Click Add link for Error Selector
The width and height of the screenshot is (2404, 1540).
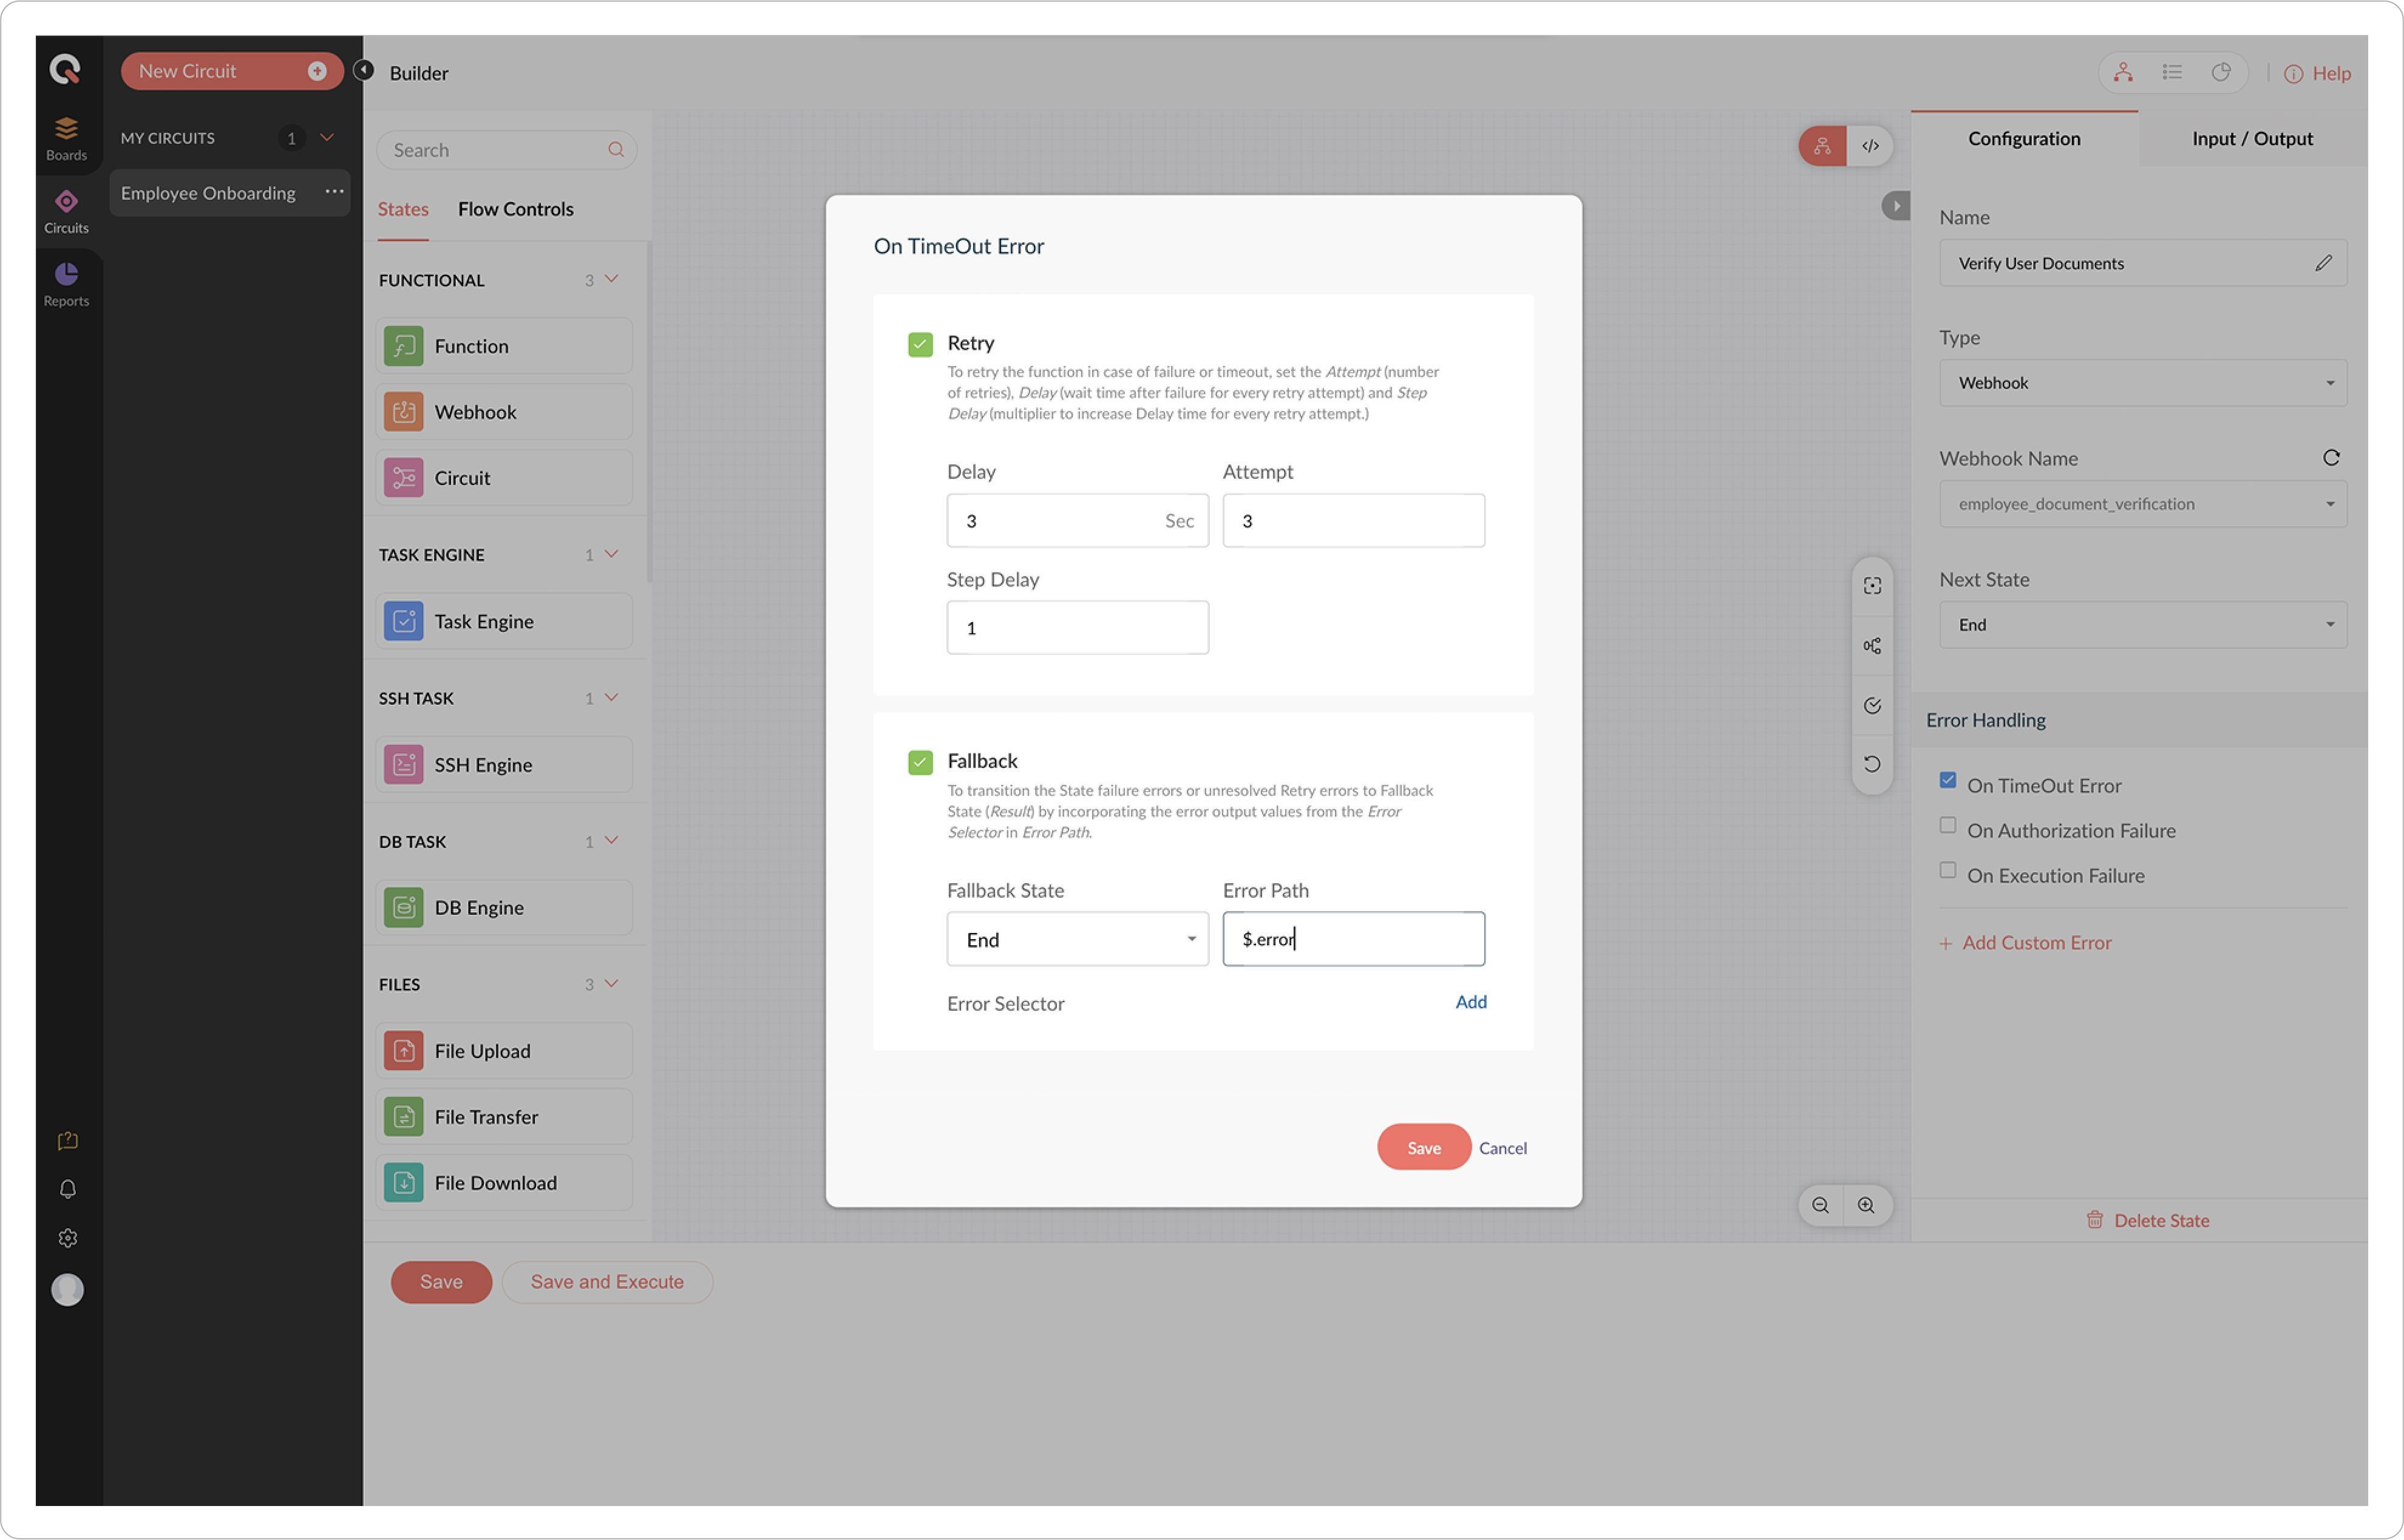coord(1470,1002)
